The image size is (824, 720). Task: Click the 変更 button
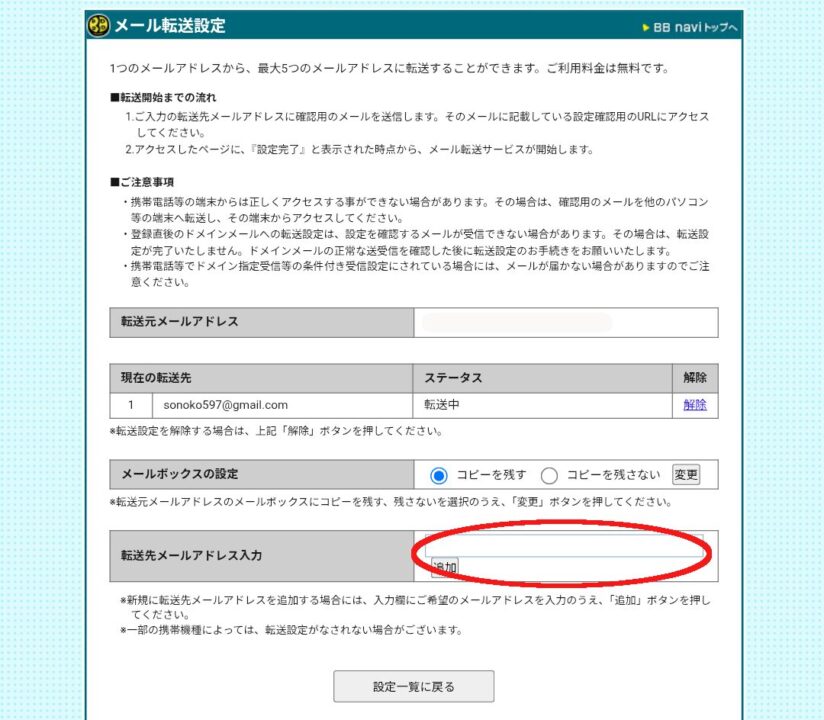coord(686,475)
